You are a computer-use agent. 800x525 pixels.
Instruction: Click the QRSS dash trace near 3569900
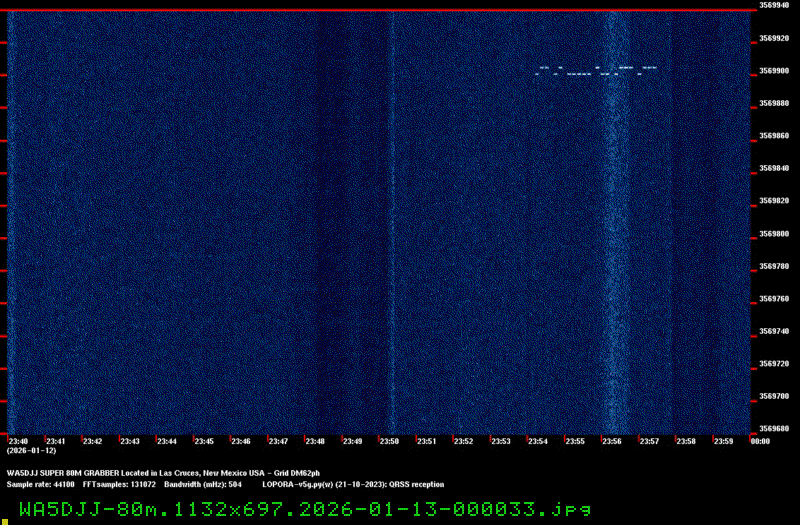point(596,71)
